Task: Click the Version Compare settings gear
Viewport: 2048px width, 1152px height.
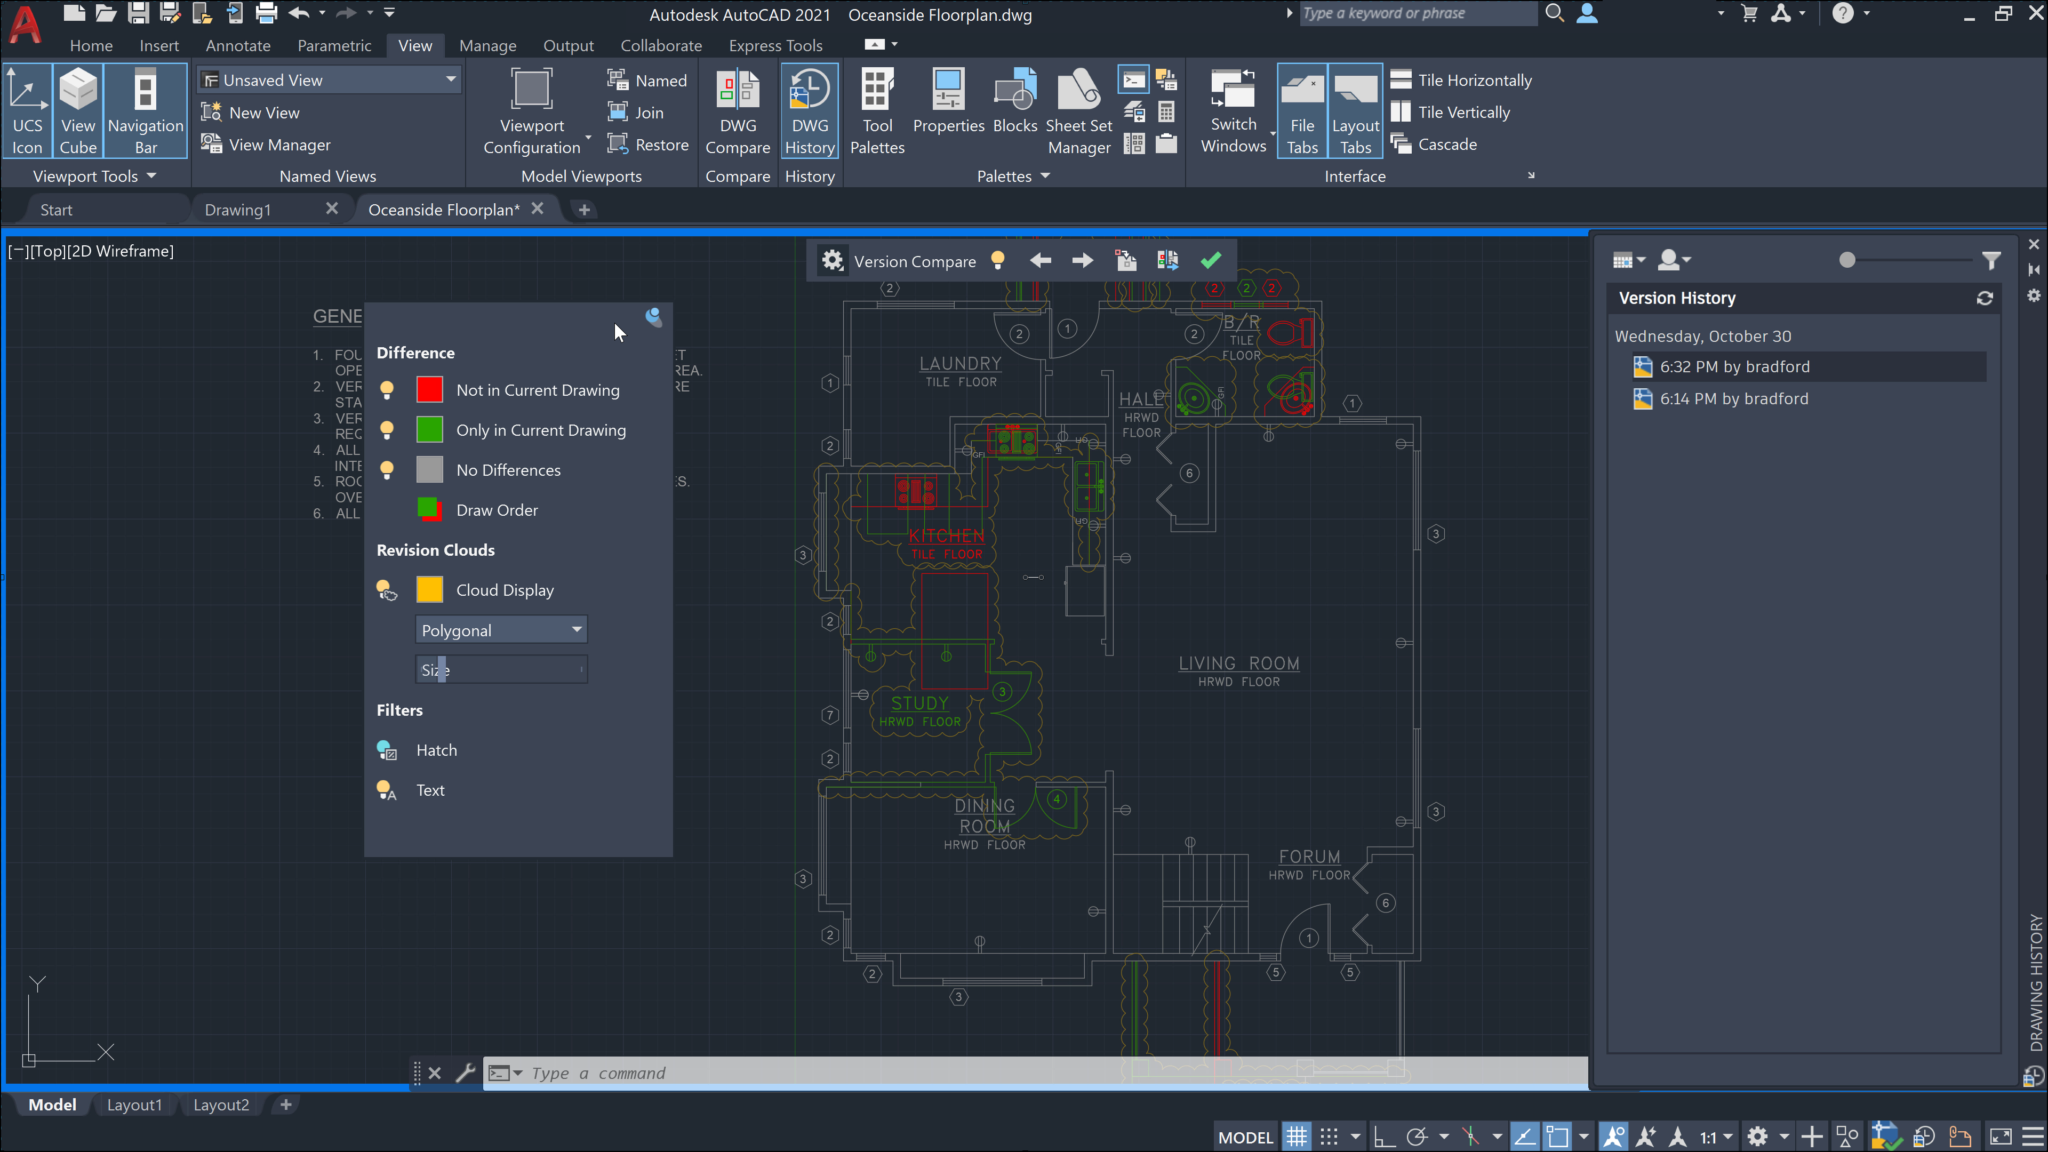Action: click(x=832, y=260)
